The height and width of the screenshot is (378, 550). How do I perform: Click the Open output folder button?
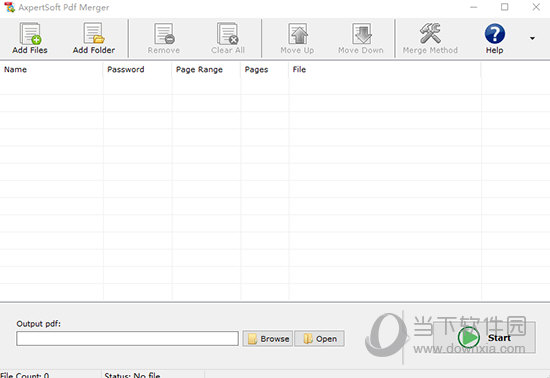coord(320,338)
